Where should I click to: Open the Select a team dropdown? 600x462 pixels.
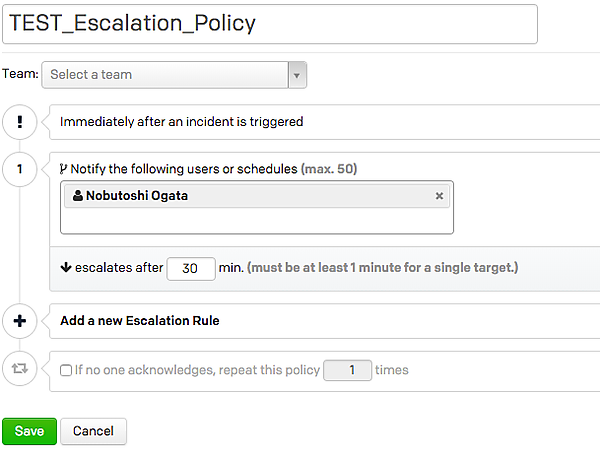coord(165,74)
